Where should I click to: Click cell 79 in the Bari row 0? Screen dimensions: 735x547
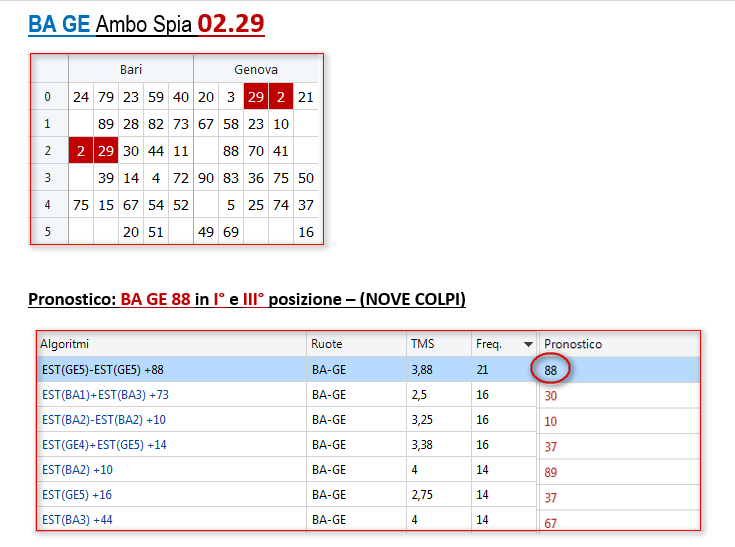(x=106, y=97)
